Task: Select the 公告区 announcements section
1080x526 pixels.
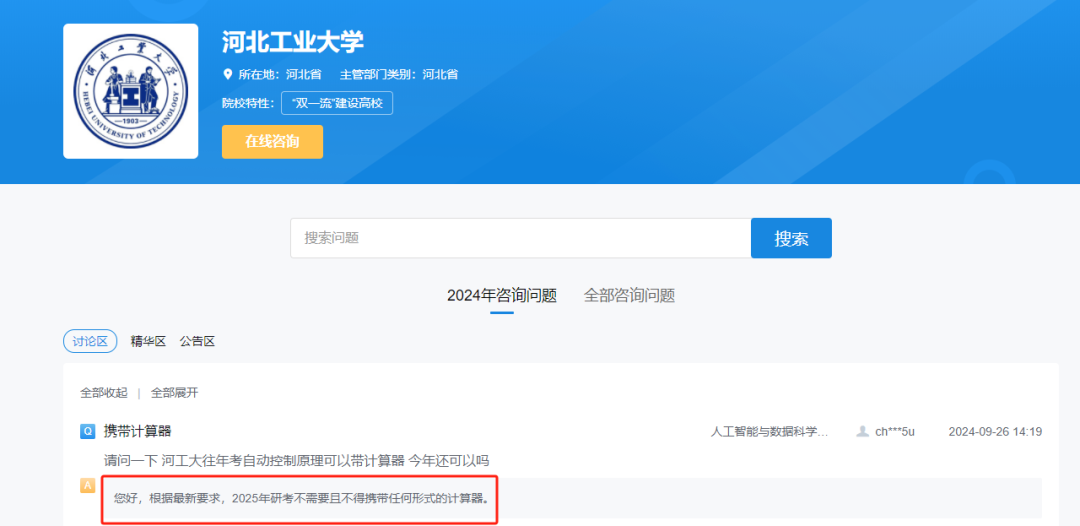Action: 198,341
